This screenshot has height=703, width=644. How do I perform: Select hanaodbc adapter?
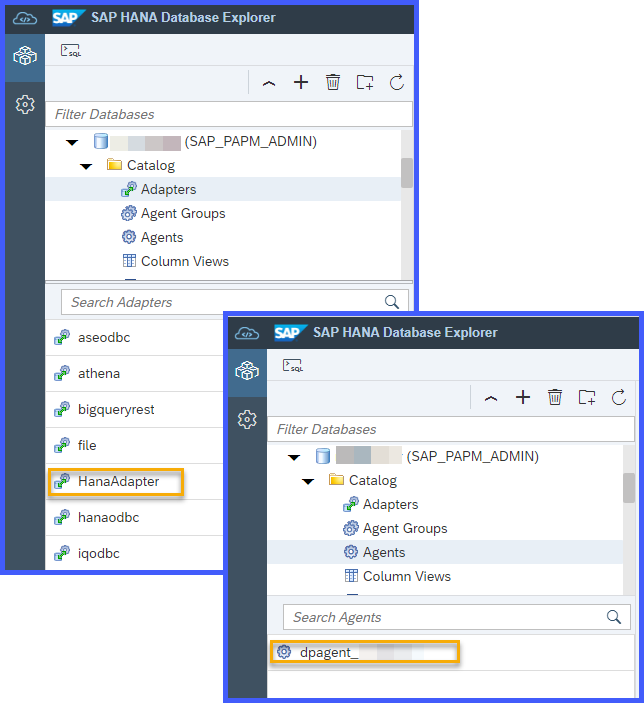pos(135,517)
